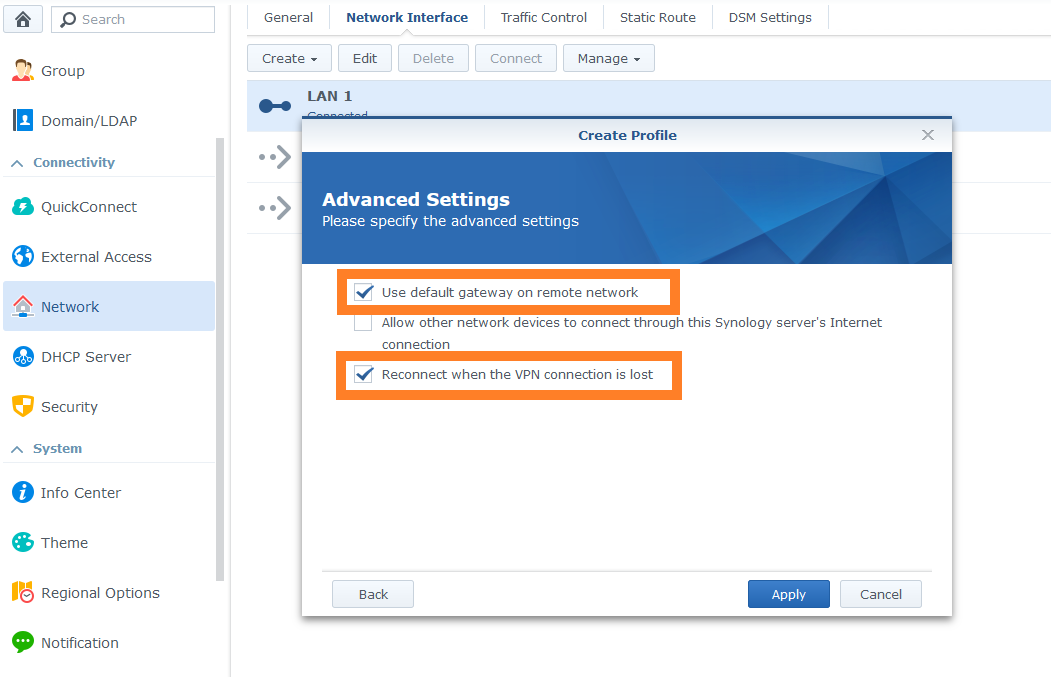Screen dimensions: 1051x677
Task: Select the LAN 1 connection icon
Action: point(275,106)
